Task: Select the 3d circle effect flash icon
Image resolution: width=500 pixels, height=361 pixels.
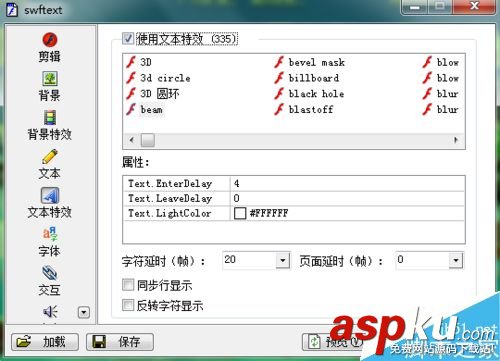Action: pyautogui.click(x=131, y=78)
